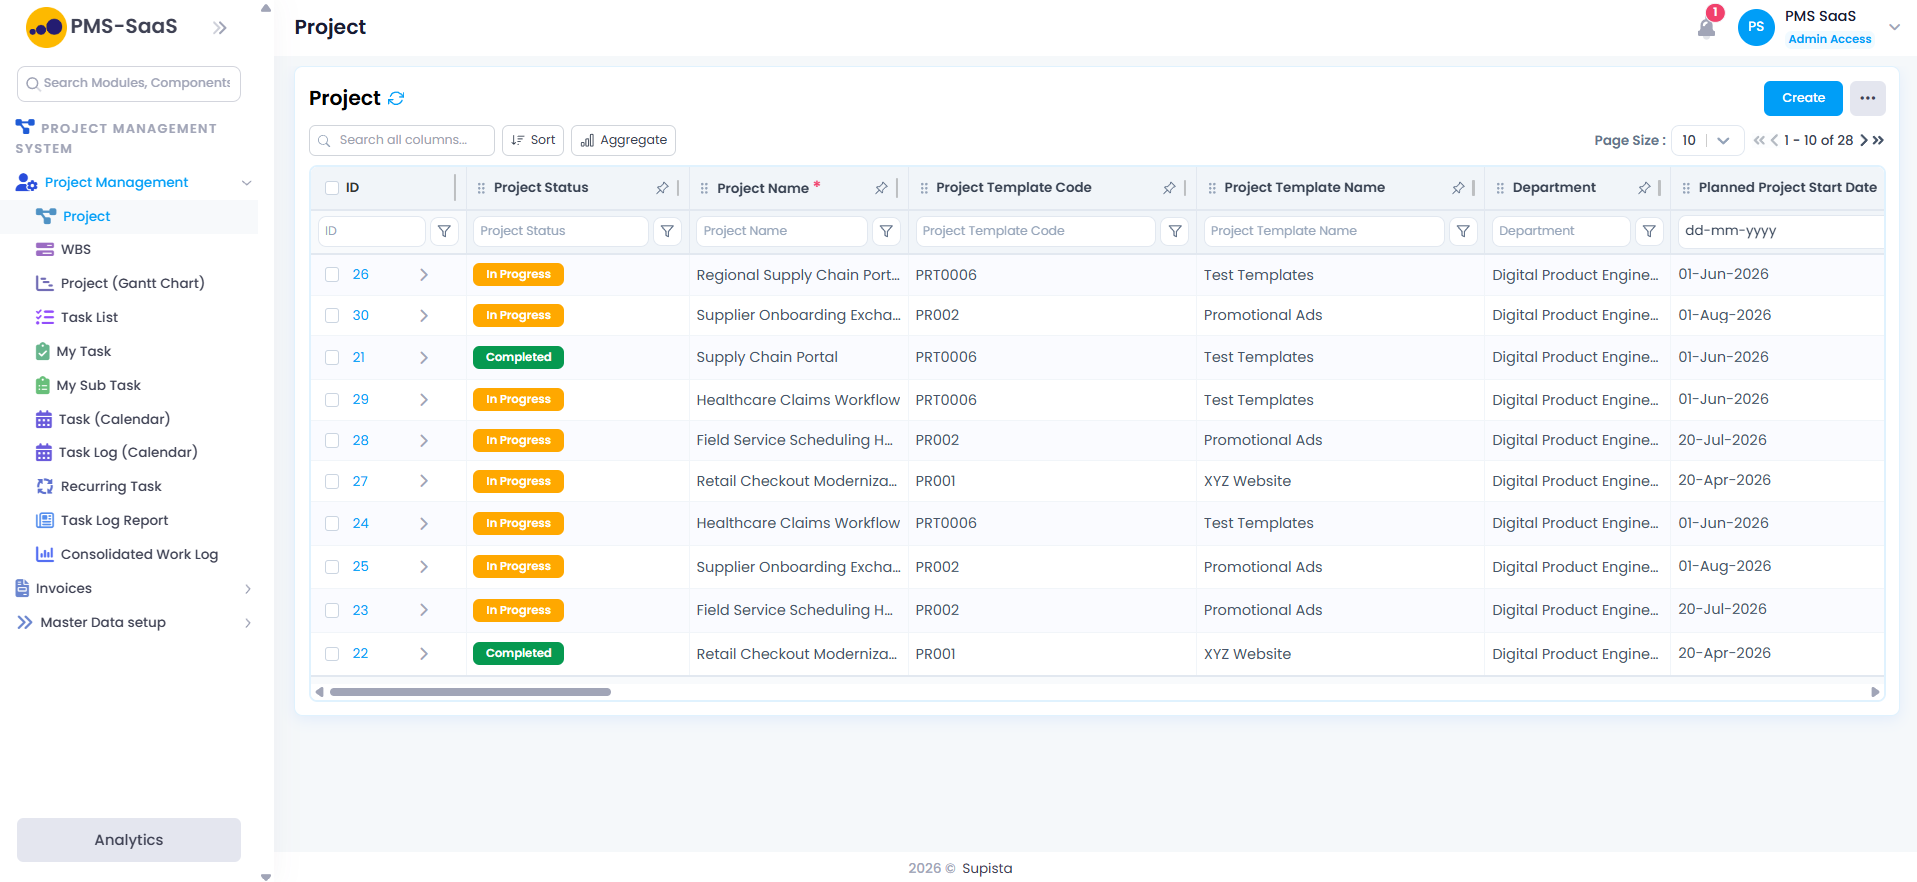Open project ID 22 link
Image resolution: width=1917 pixels, height=882 pixels.
360,653
